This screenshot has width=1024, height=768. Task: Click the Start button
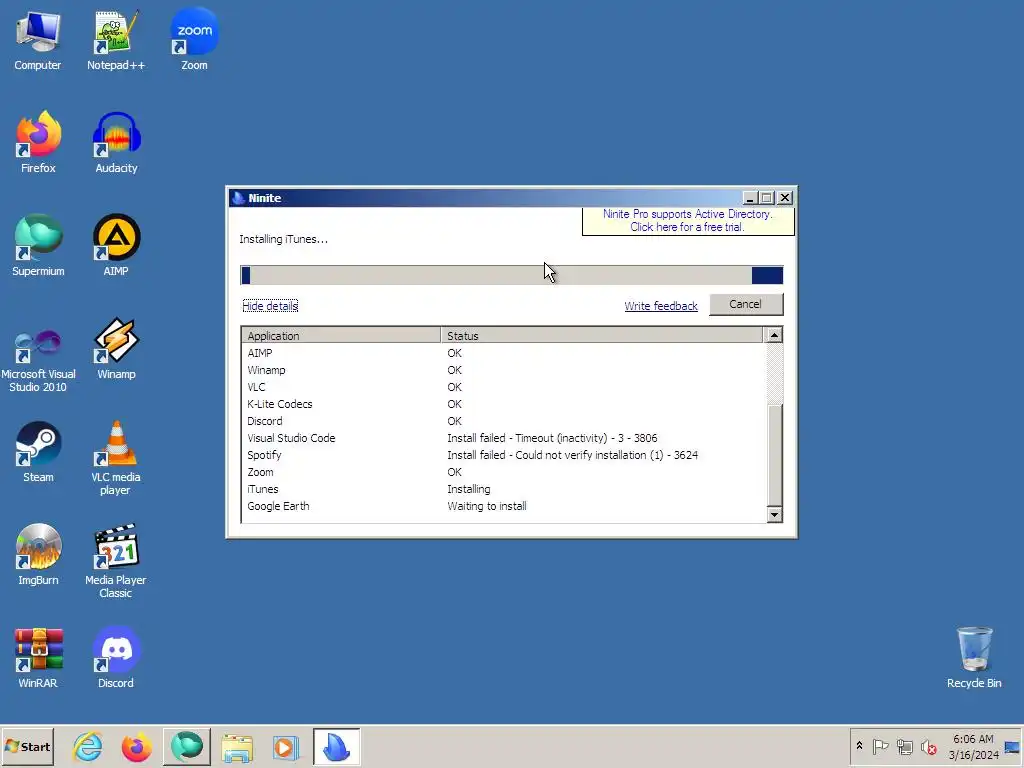(27, 747)
